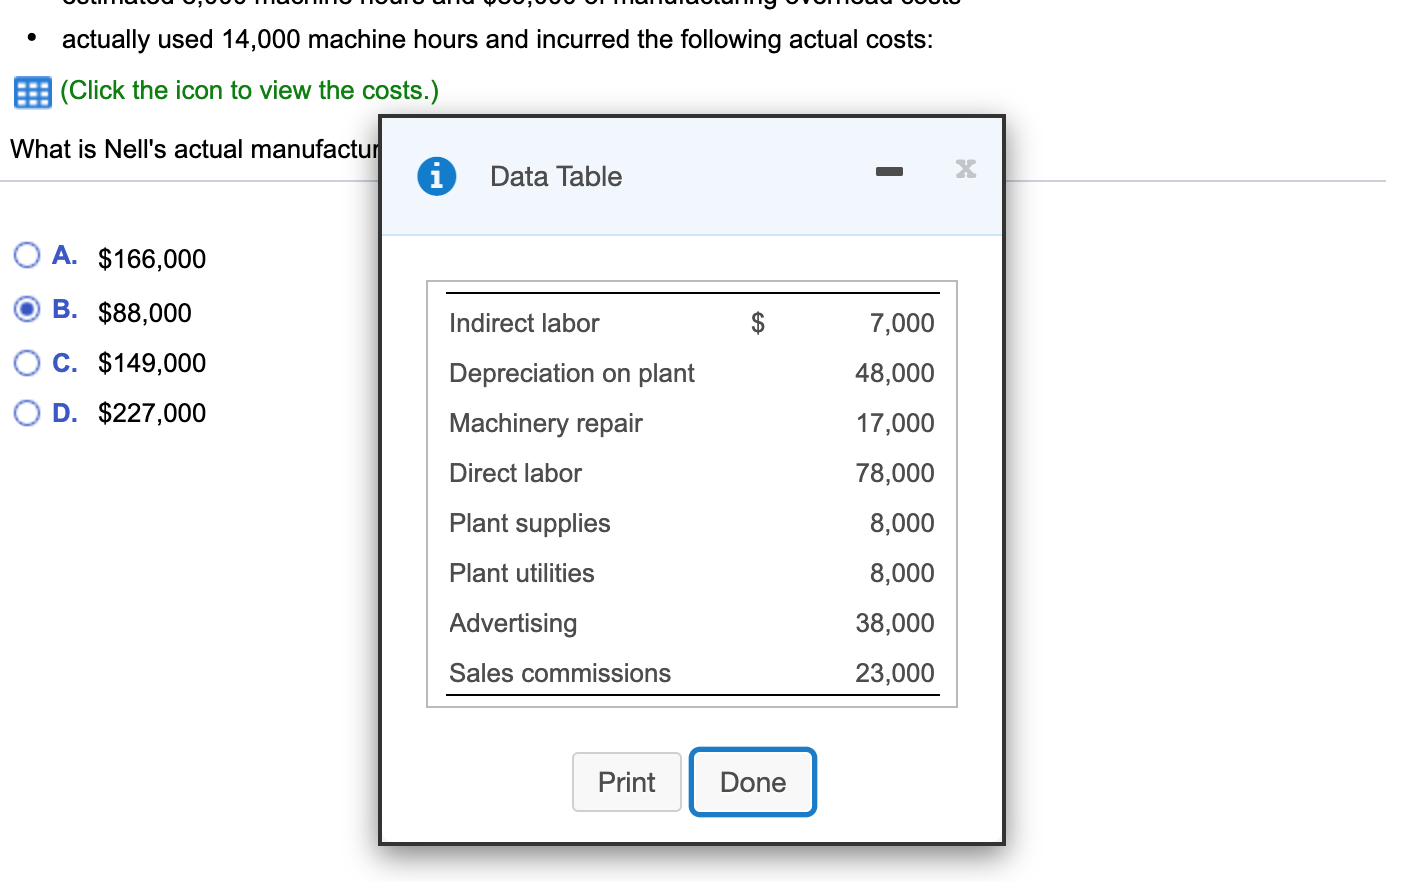
Task: Minimize the Data Table dialog
Action: [x=889, y=172]
